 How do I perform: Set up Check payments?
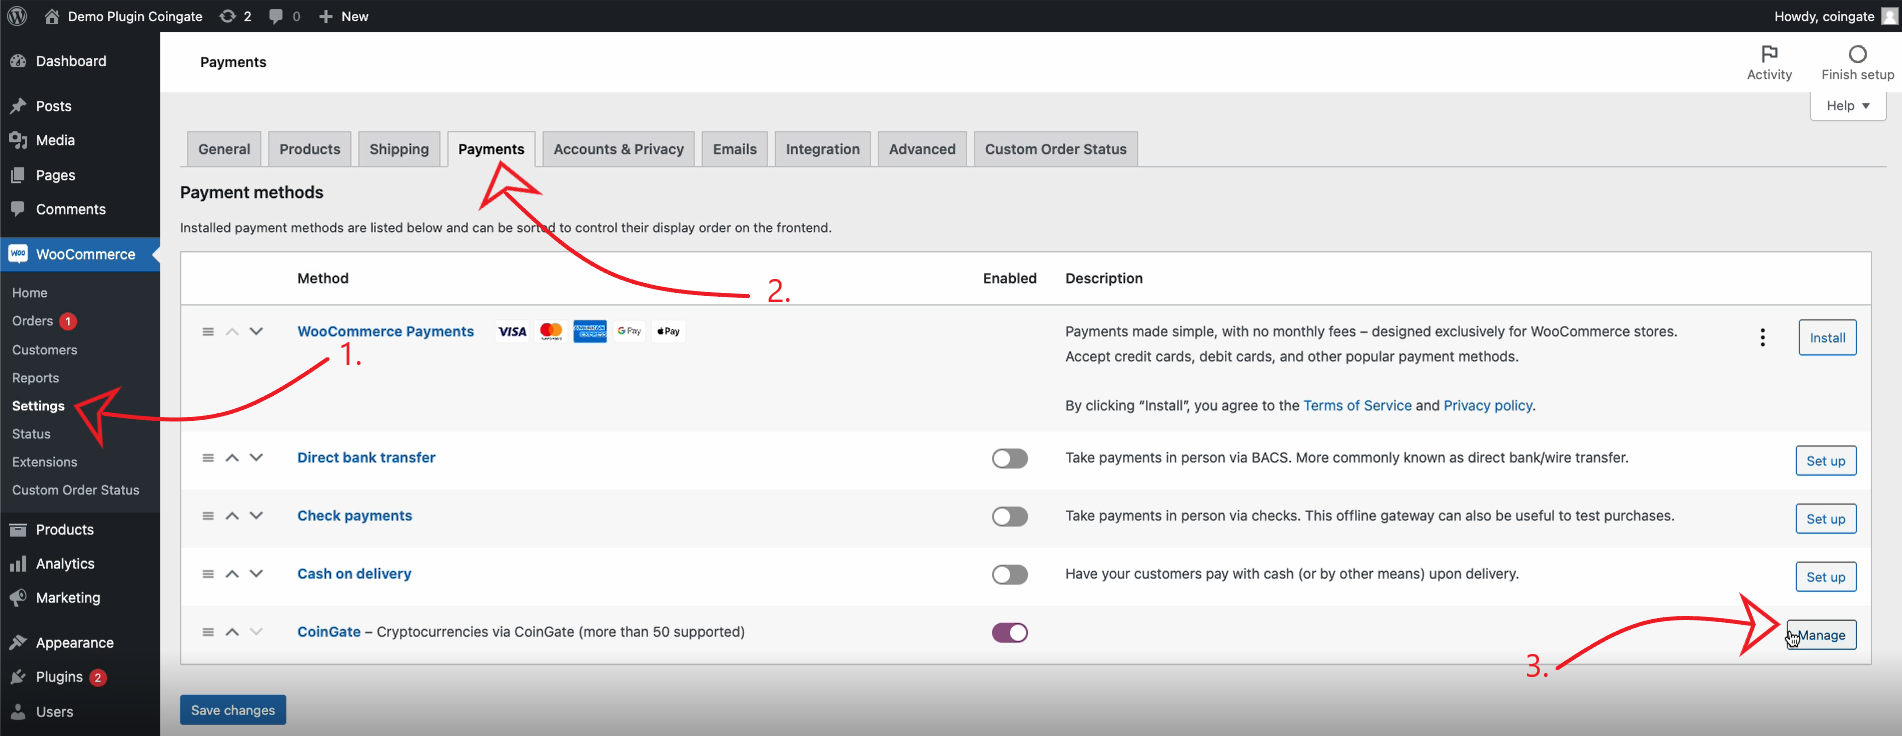click(1826, 519)
